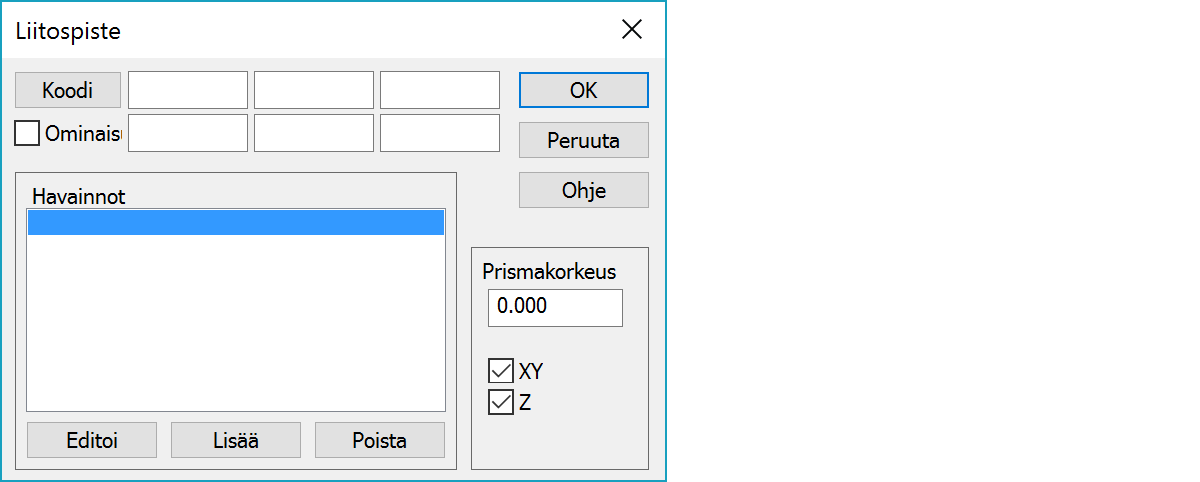Click the middle input field in Koodi row
This screenshot has height=482, width=1200.
[x=314, y=90]
